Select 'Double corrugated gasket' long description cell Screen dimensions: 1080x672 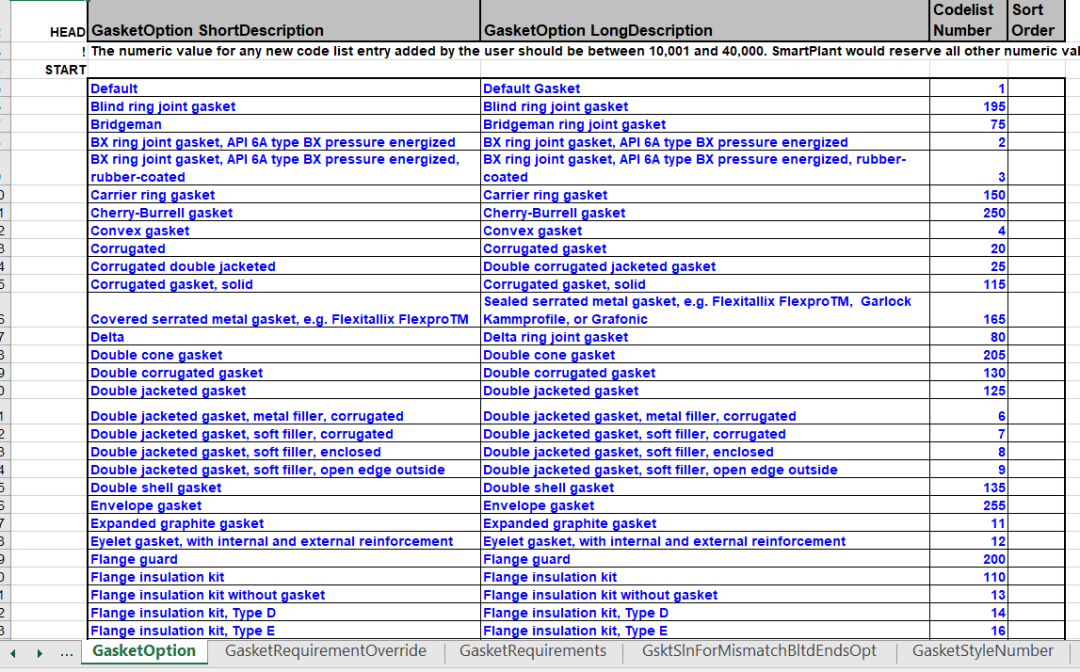click(x=705, y=372)
